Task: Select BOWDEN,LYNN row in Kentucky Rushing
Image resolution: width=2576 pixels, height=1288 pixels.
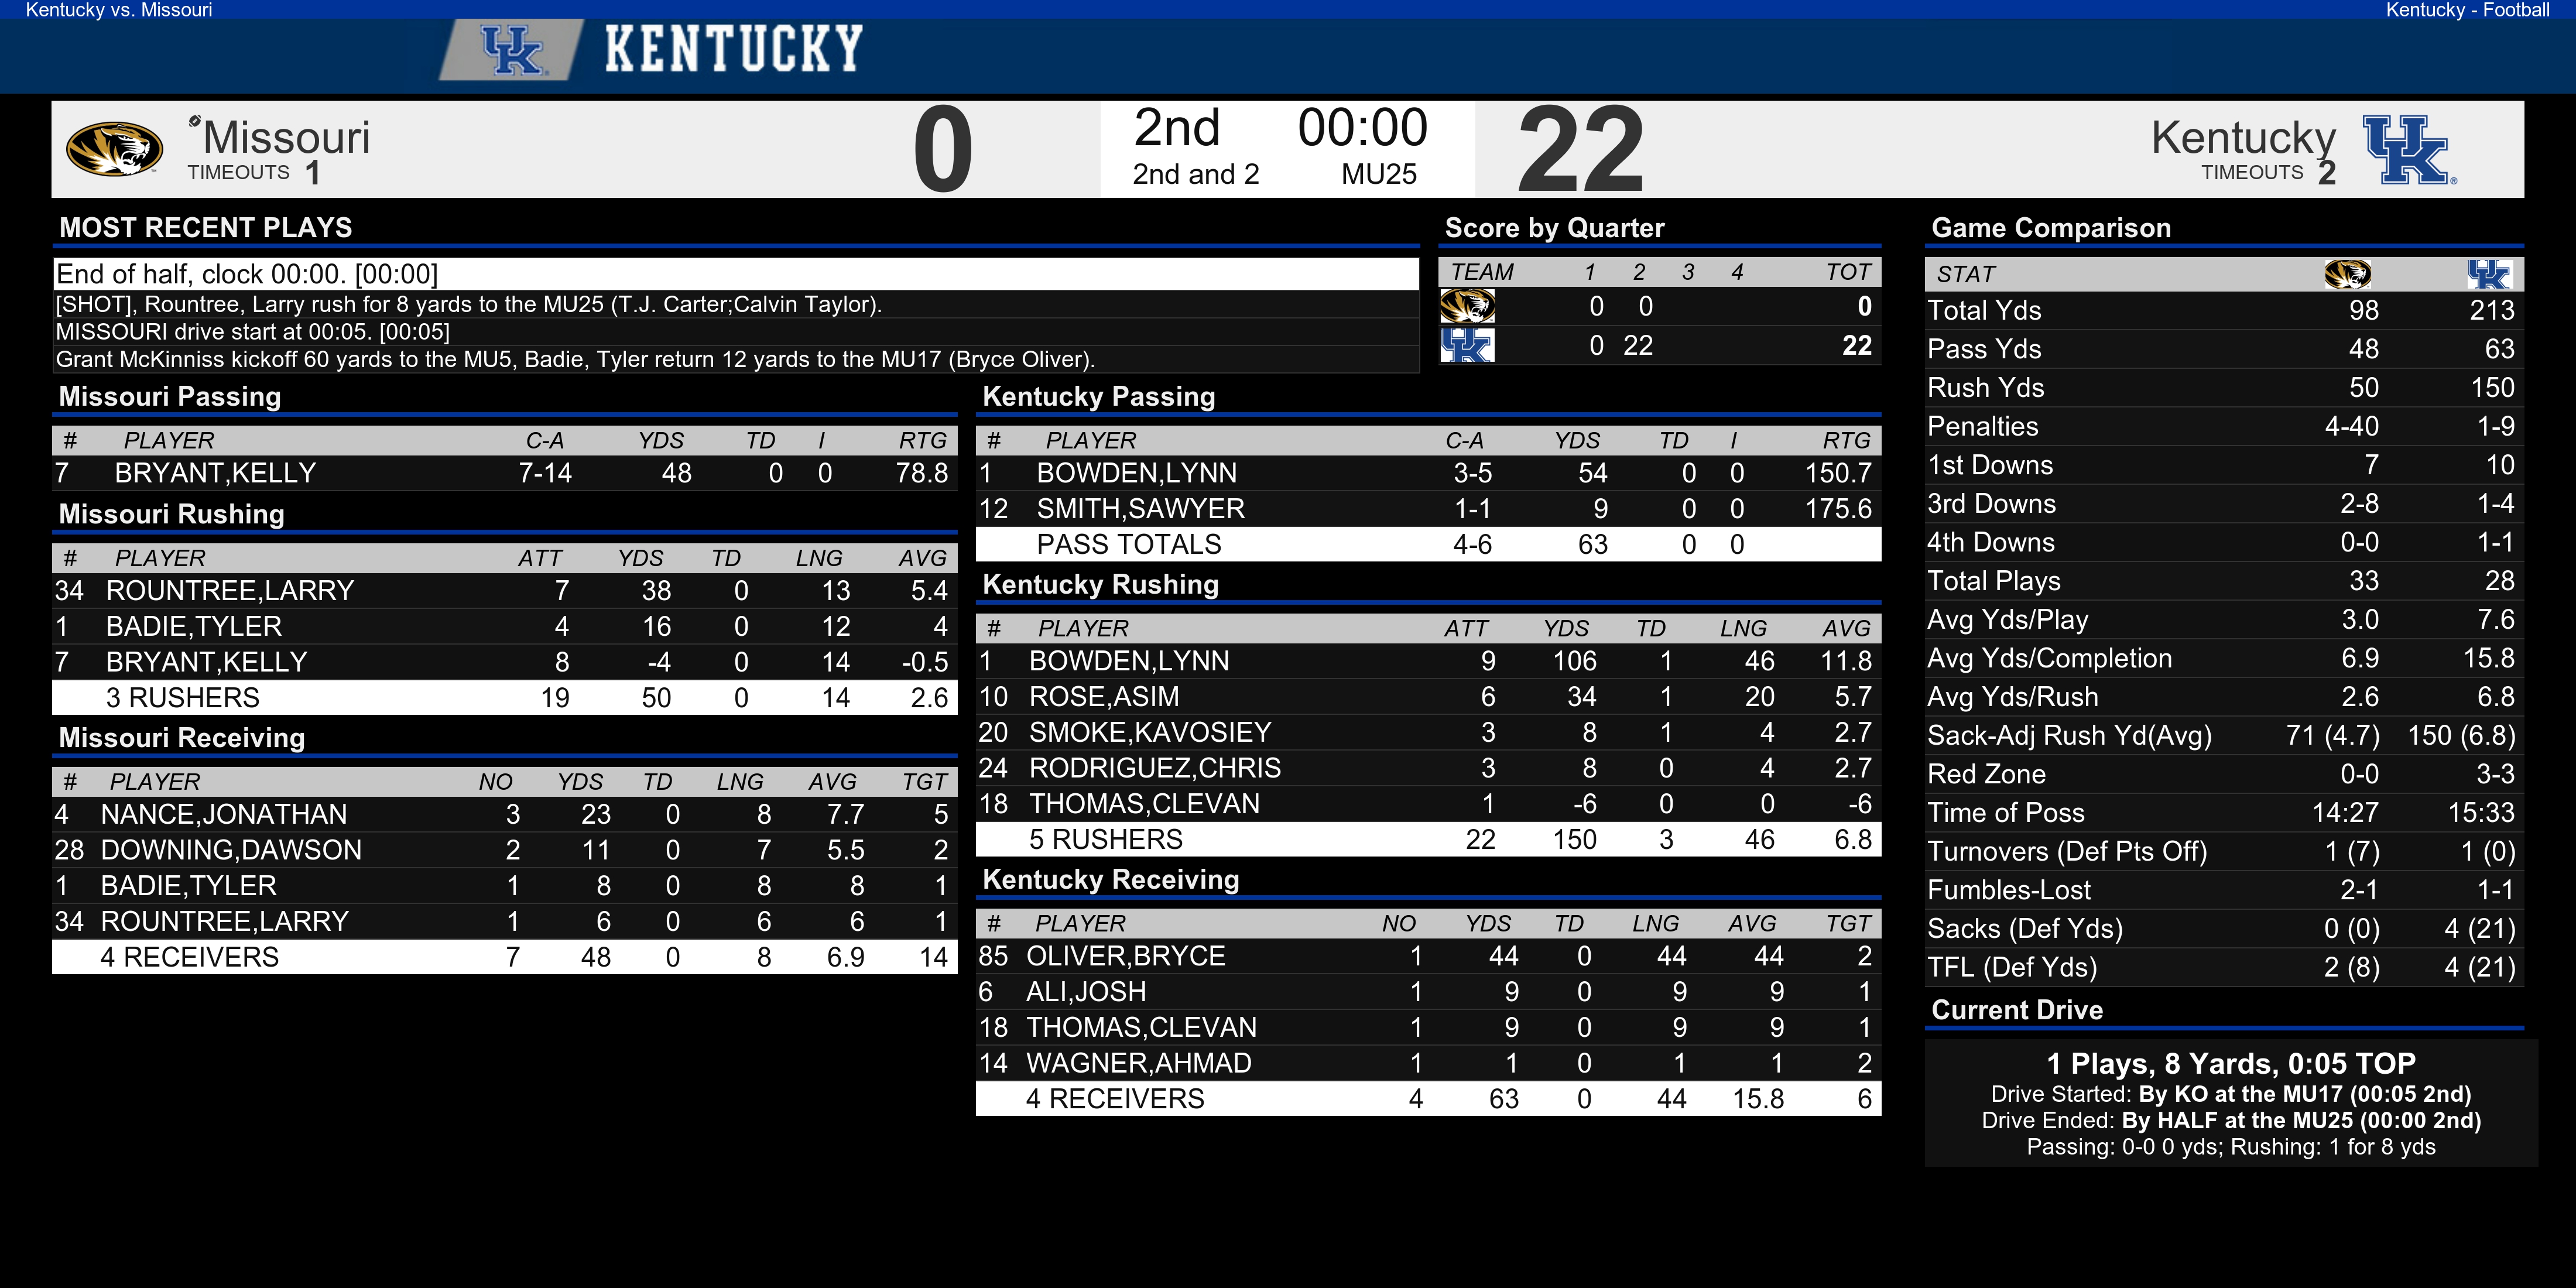Action: (x=1428, y=661)
